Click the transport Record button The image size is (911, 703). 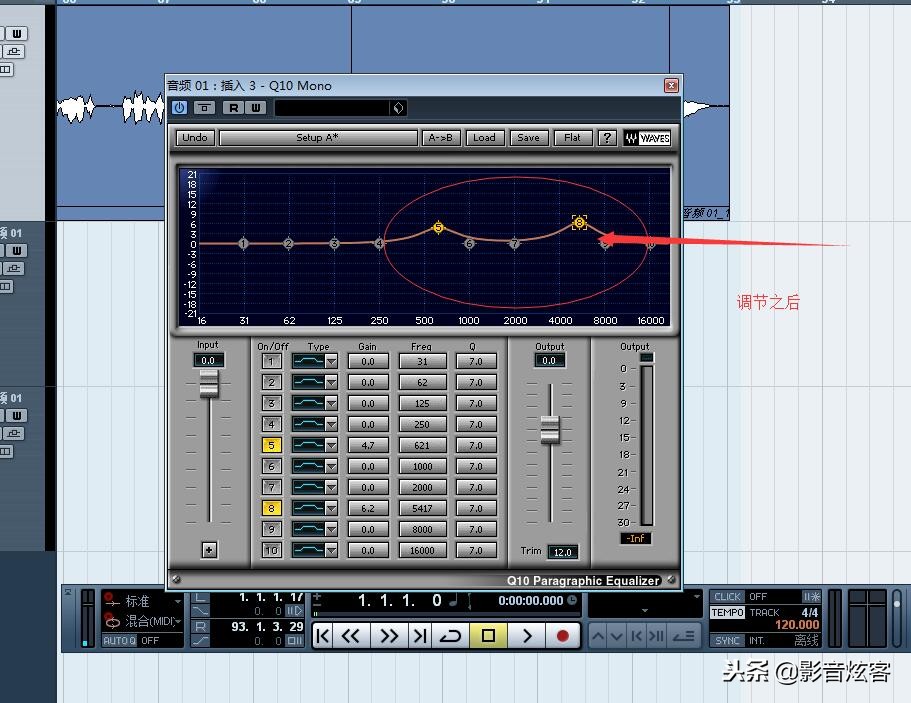click(x=562, y=636)
